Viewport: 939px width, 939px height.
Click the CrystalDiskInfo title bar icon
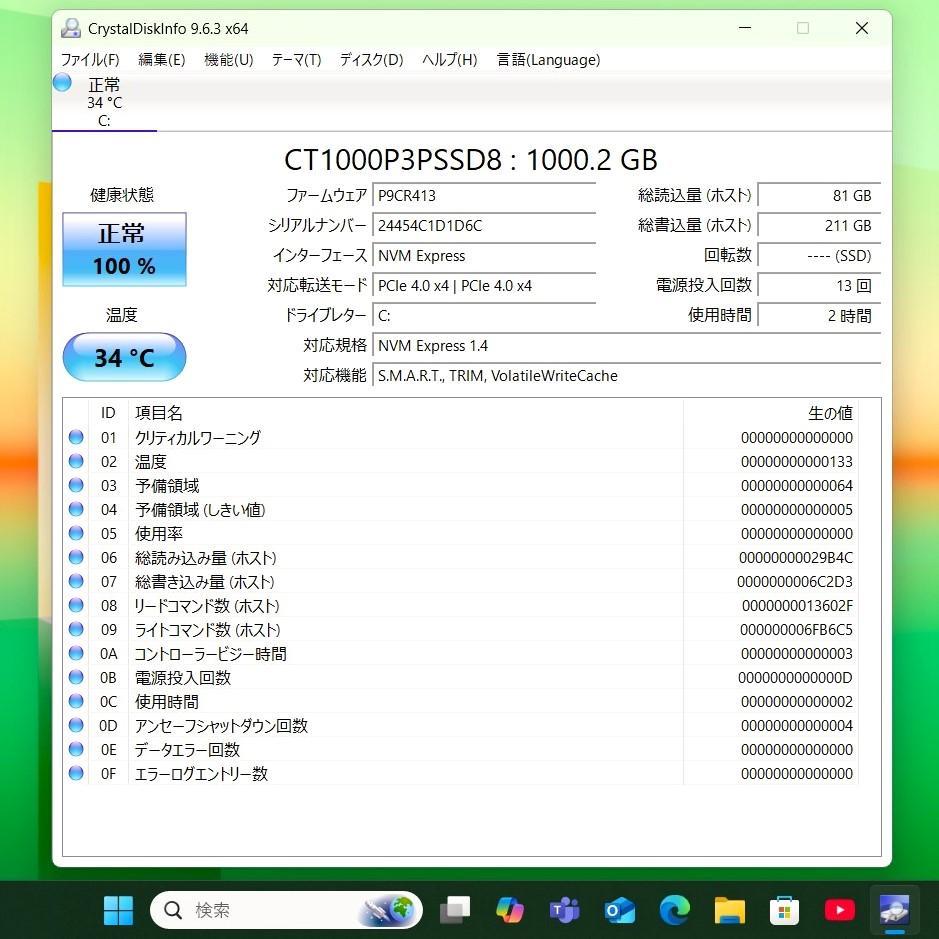click(x=71, y=28)
